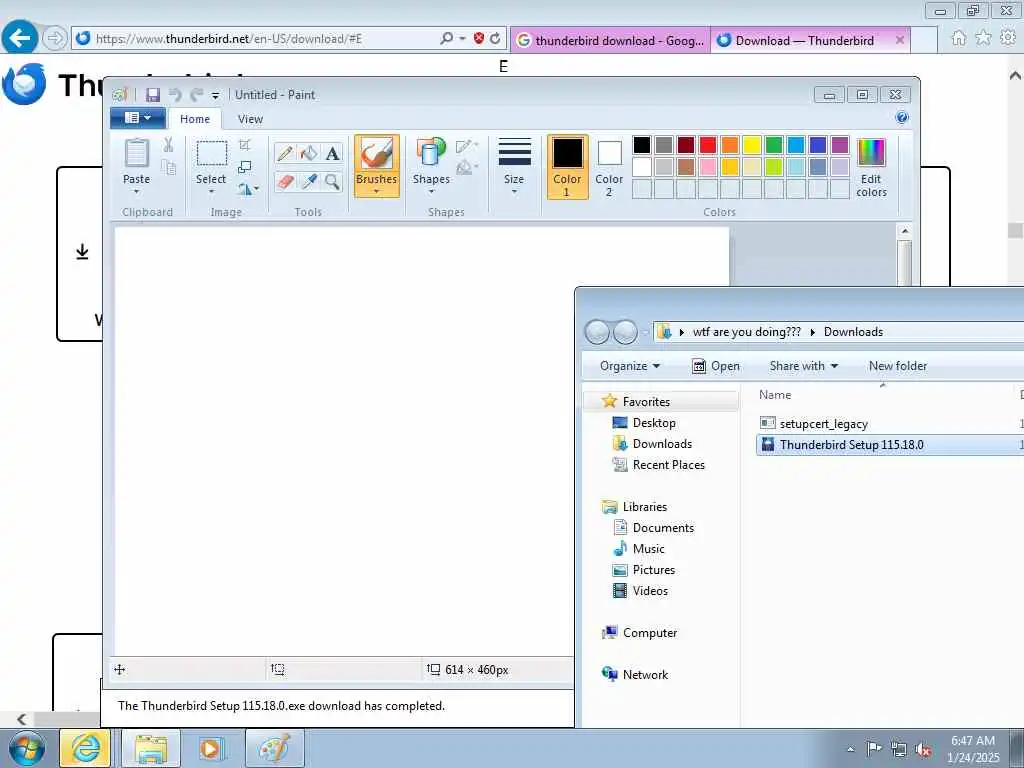Viewport: 1024px width, 768px height.
Task: Switch to the View ribbon tab
Action: 250,119
